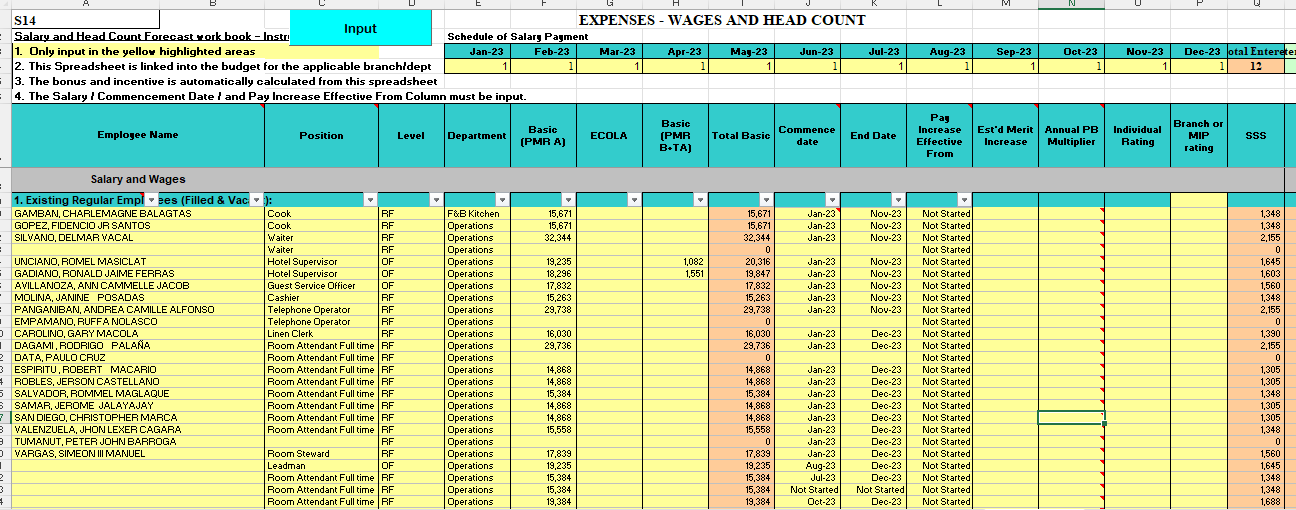Open the Level column filter dropdown
Image resolution: width=1296 pixels, height=510 pixels.
tap(436, 200)
